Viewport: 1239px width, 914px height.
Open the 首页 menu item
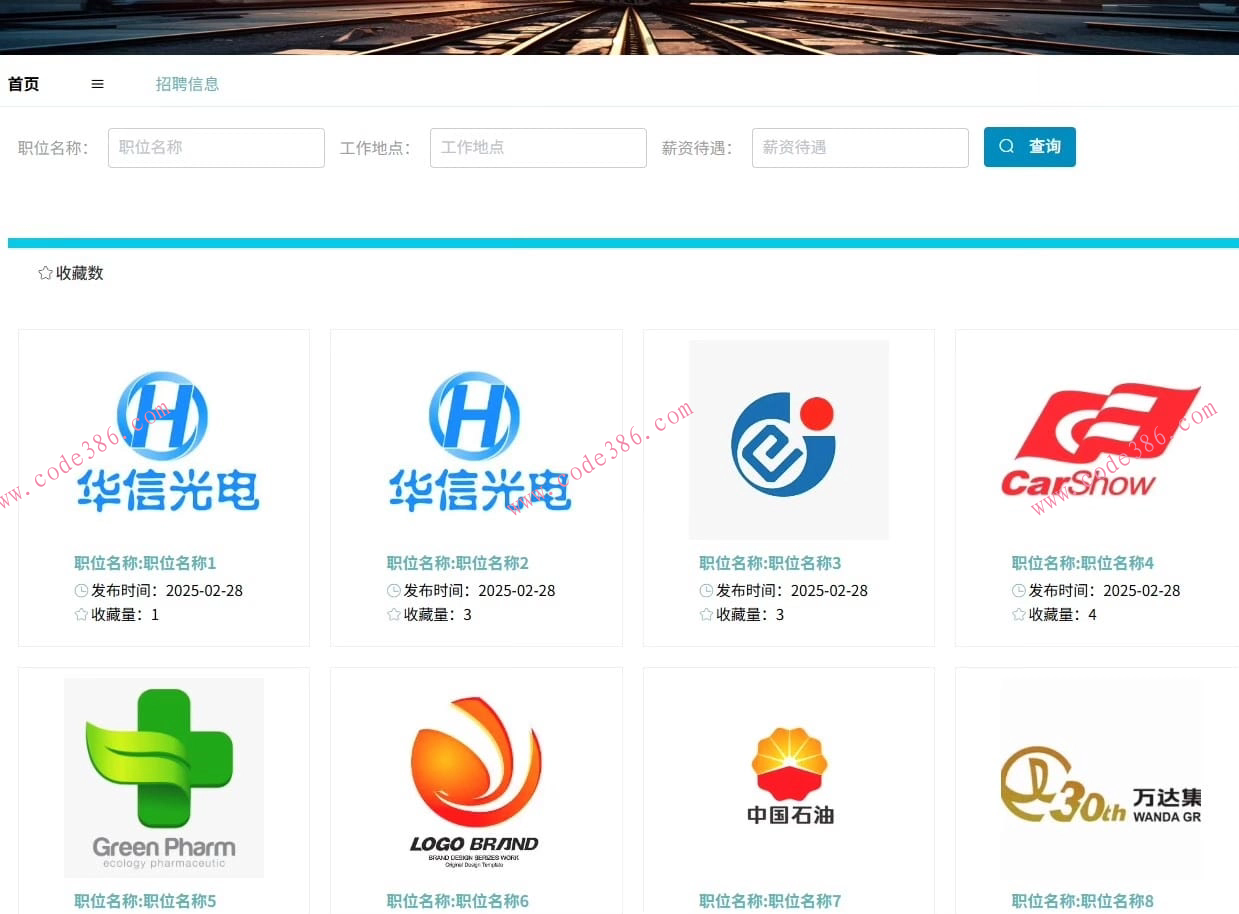click(23, 84)
